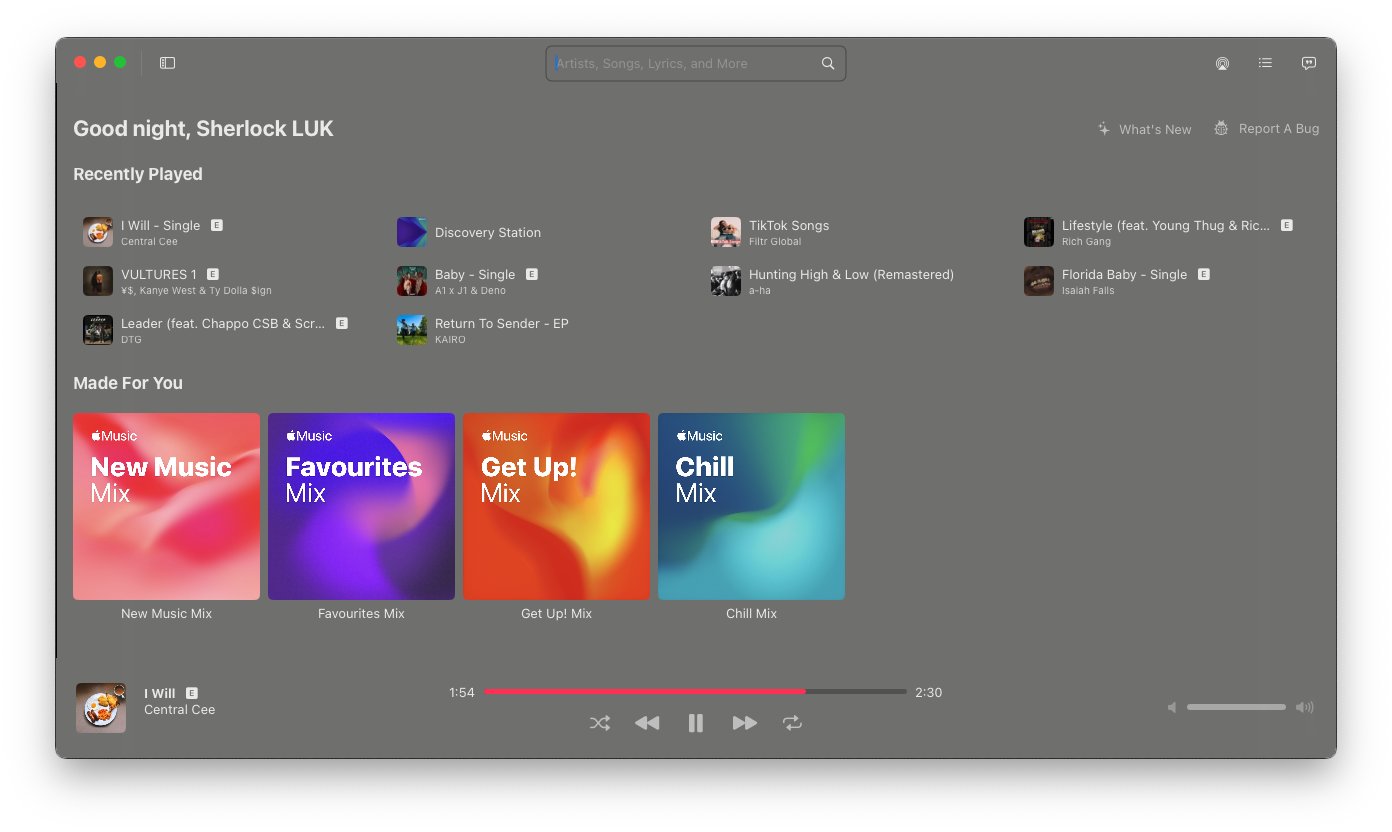The image size is (1392, 832).
Task: Open Leader by DTG artwork
Action: tap(98, 330)
